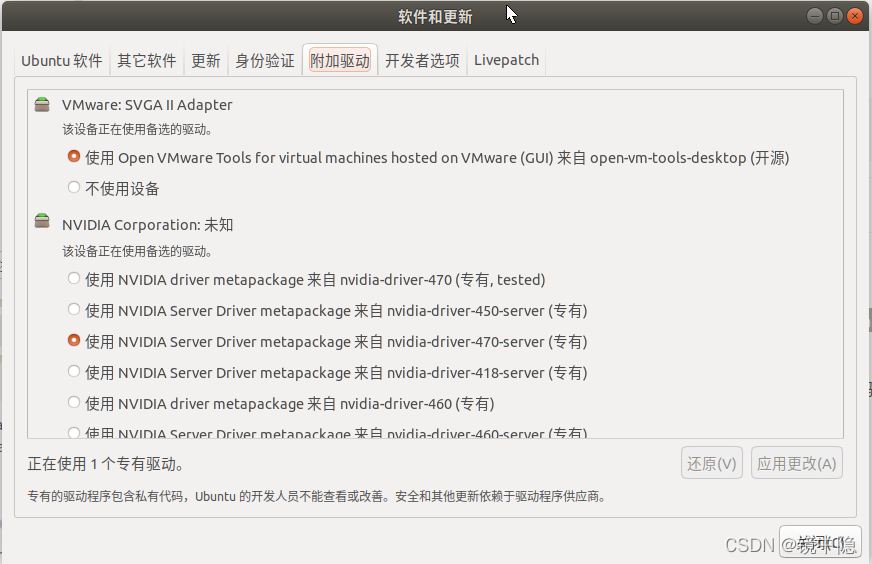Click the 还原(V) button

[711, 463]
